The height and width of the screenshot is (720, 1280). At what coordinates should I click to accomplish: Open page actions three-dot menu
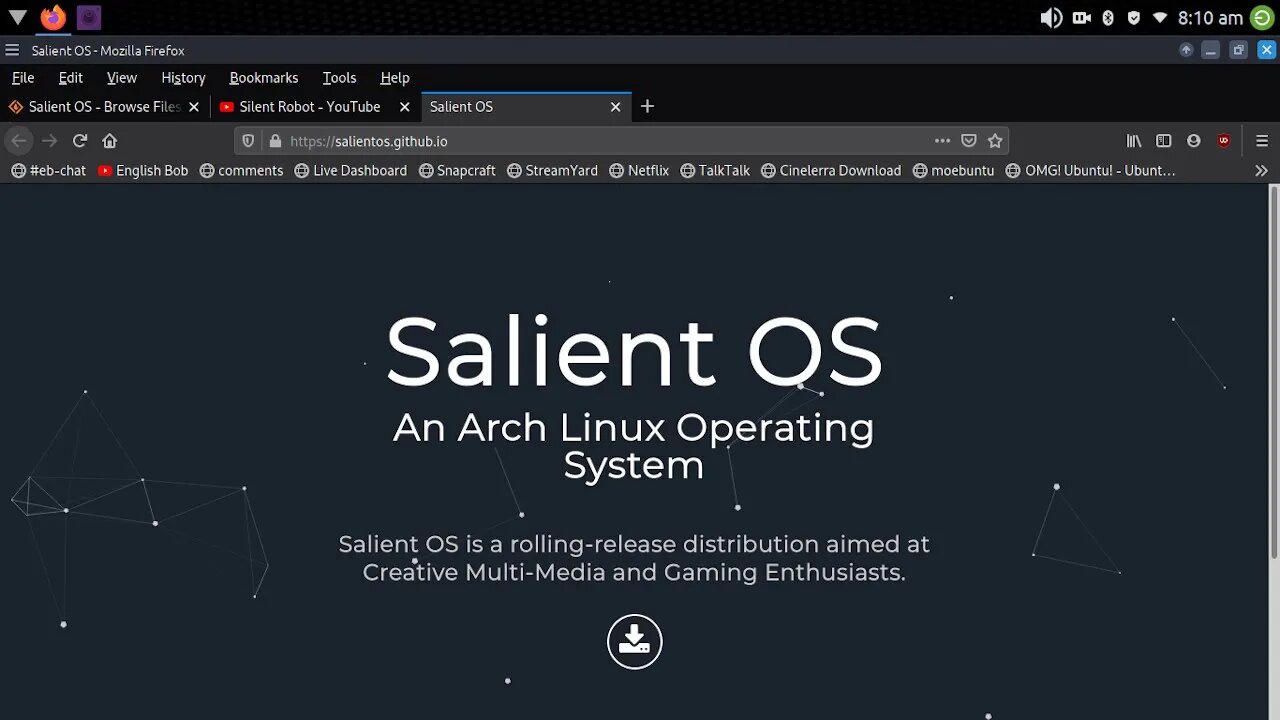pyautogui.click(x=942, y=141)
